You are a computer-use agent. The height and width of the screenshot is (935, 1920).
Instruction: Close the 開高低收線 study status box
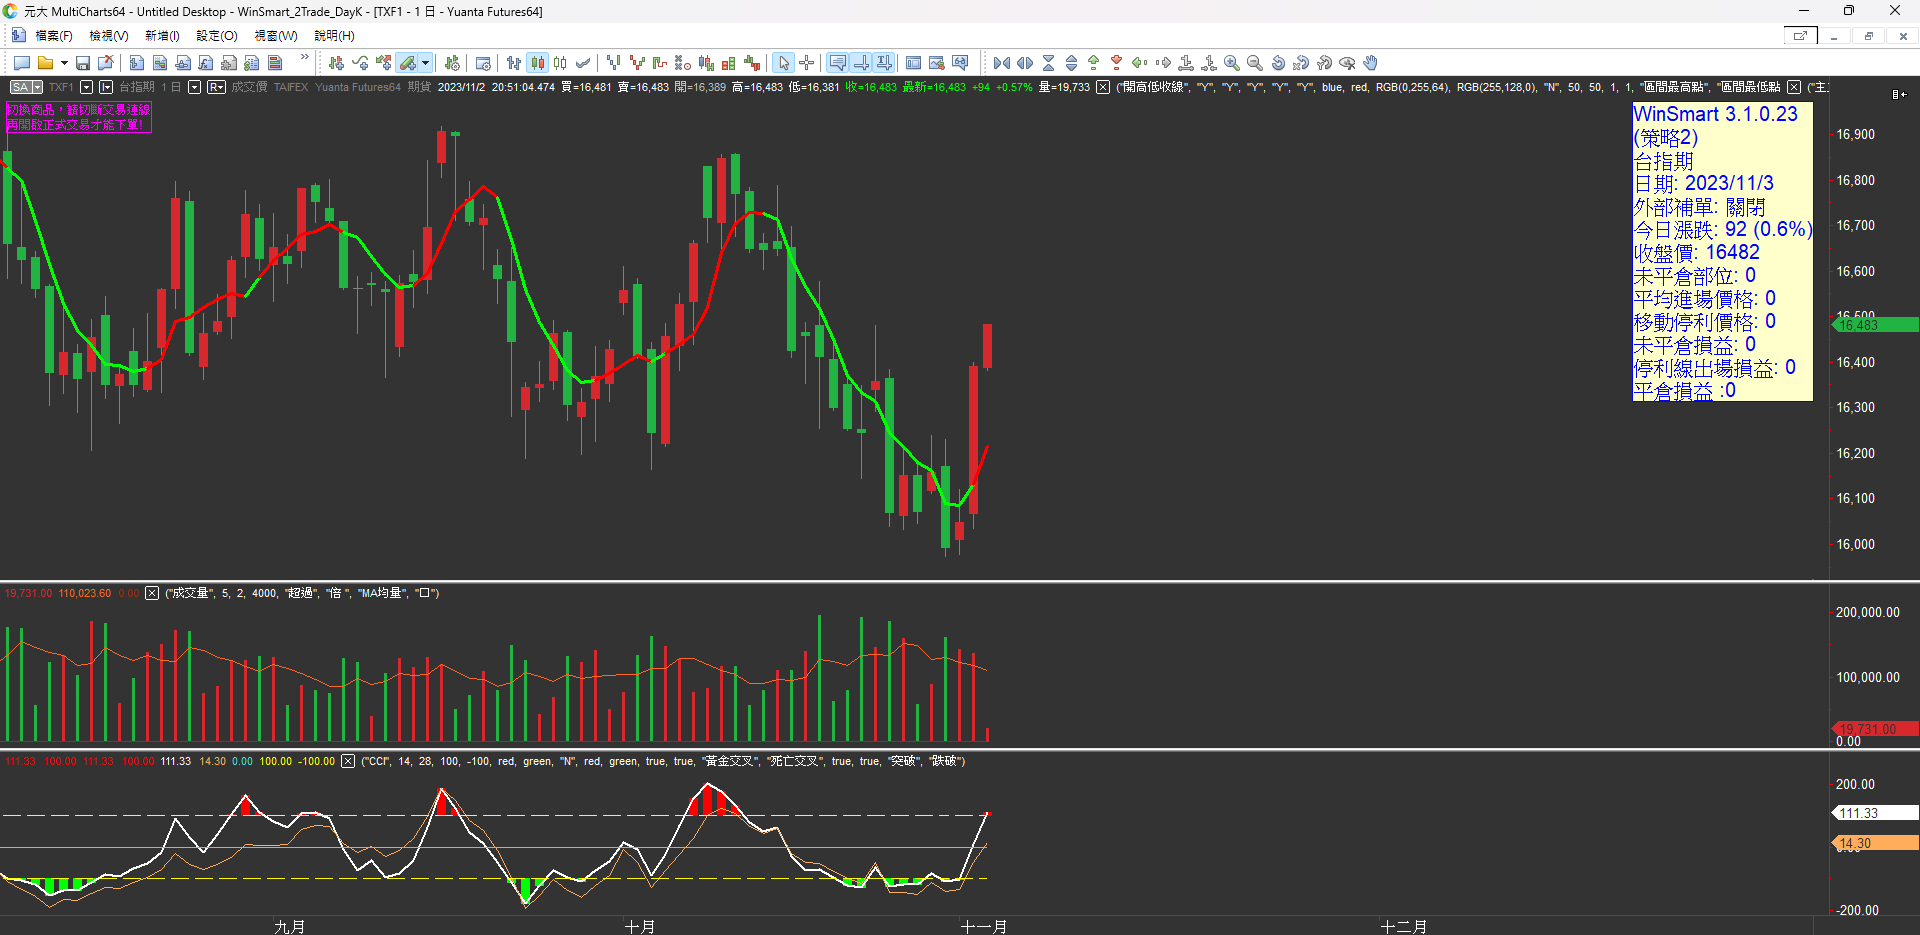pyautogui.click(x=1102, y=87)
